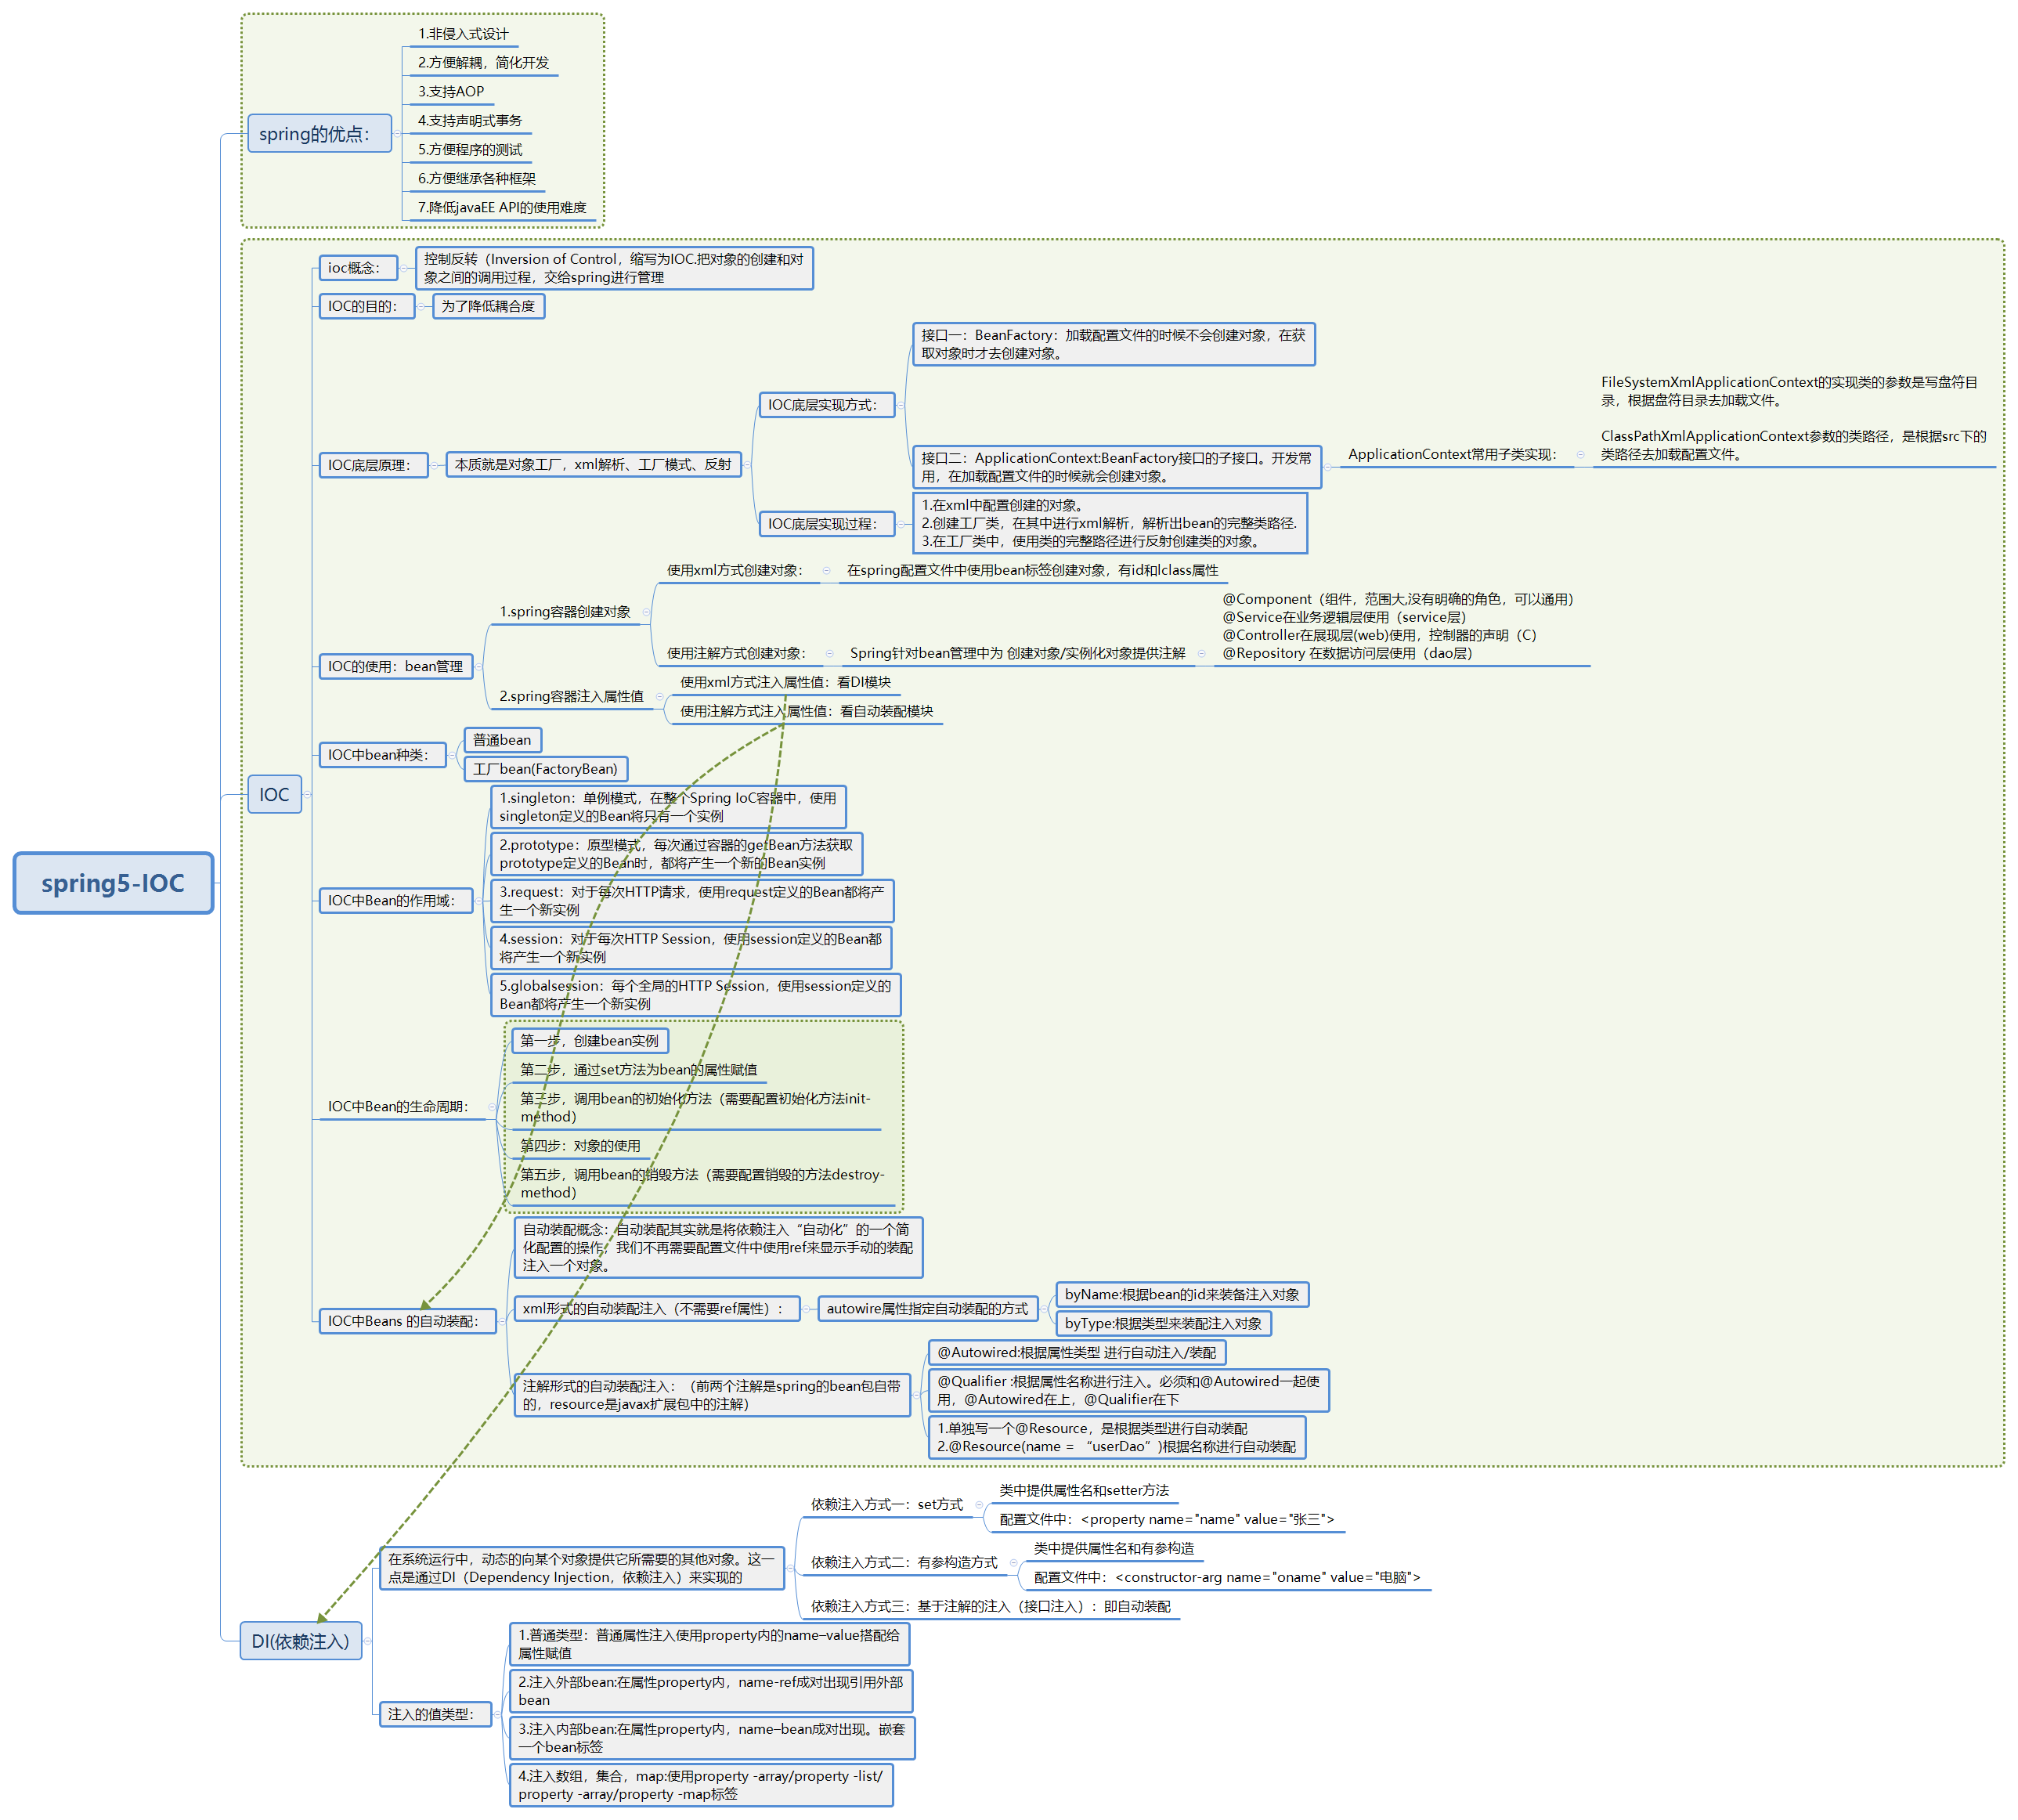
Task: Collapse the toggle after 依赖注入方式一：set方式
Action: click(978, 1505)
